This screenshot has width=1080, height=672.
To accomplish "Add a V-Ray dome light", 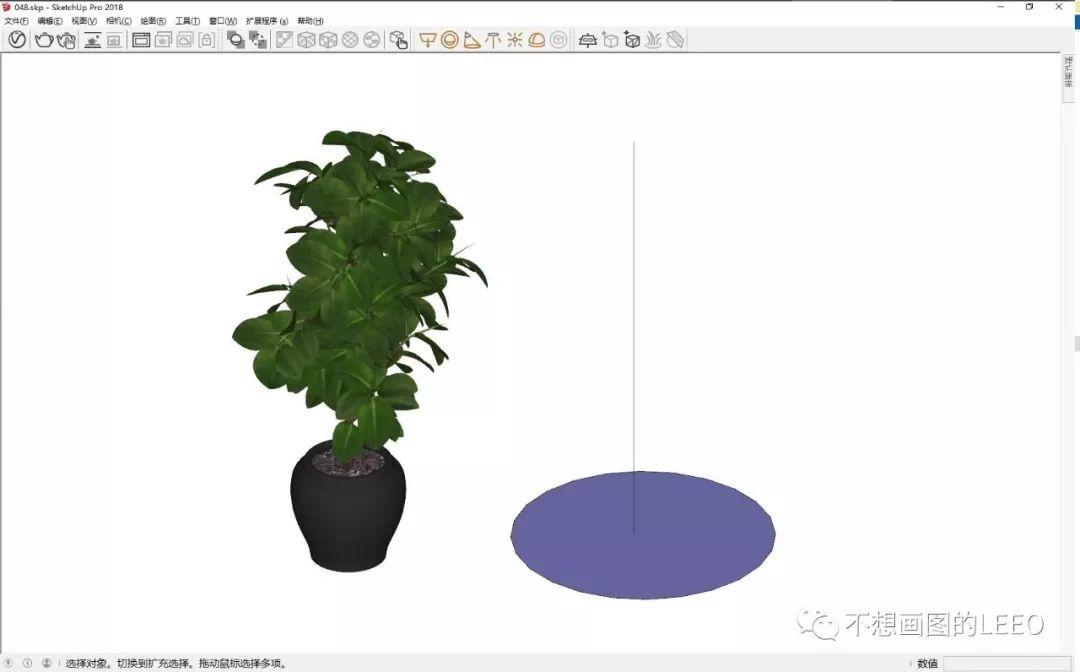I will (537, 40).
